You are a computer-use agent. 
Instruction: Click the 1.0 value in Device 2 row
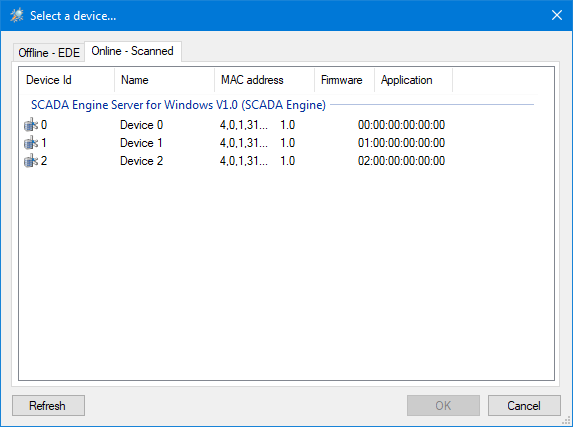[x=288, y=160]
